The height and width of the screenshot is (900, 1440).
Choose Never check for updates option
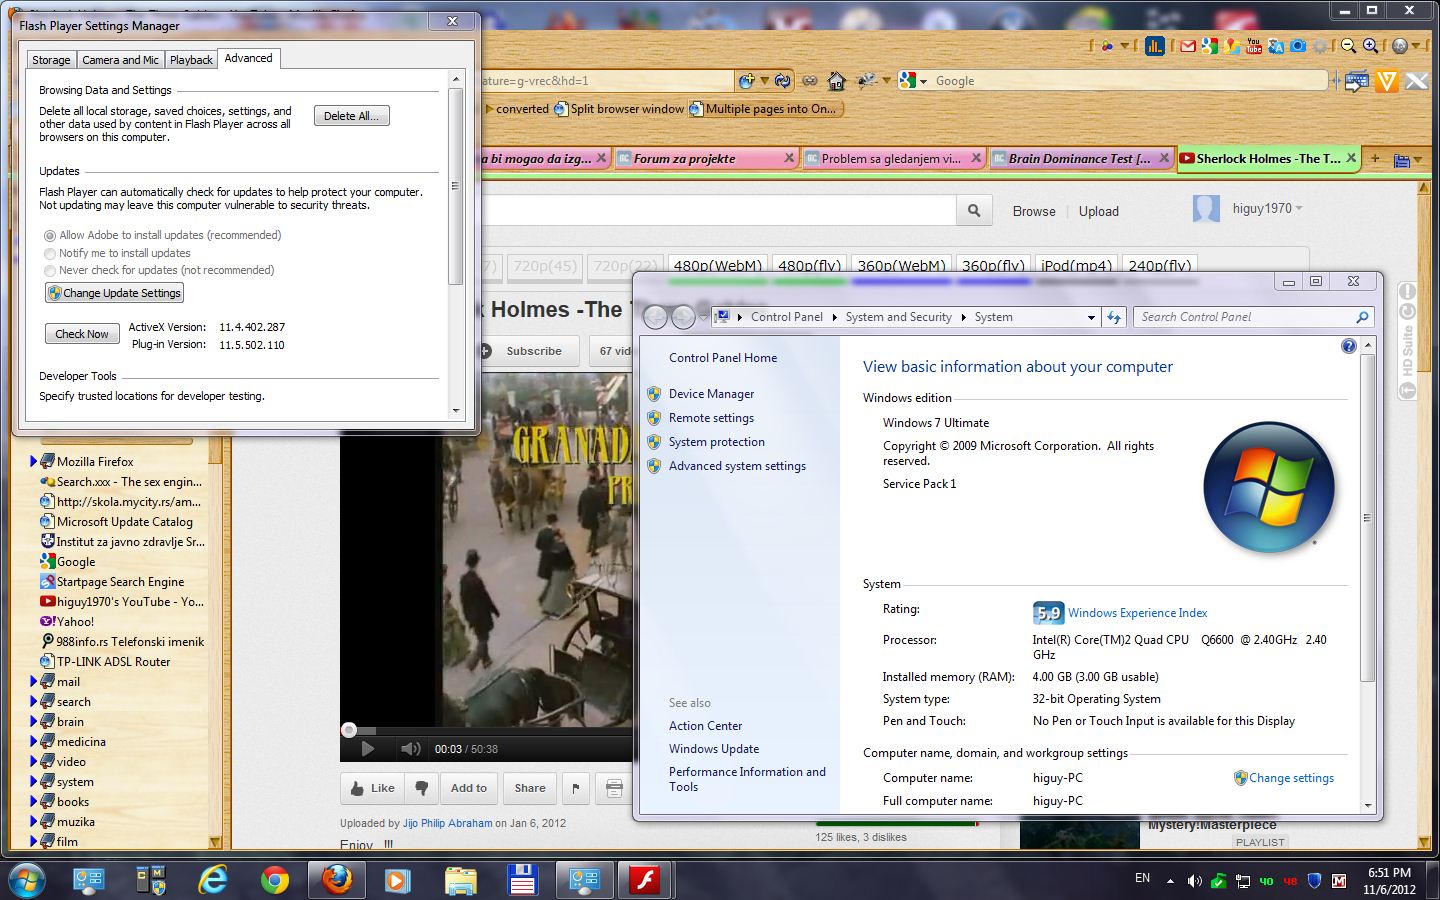(x=50, y=271)
